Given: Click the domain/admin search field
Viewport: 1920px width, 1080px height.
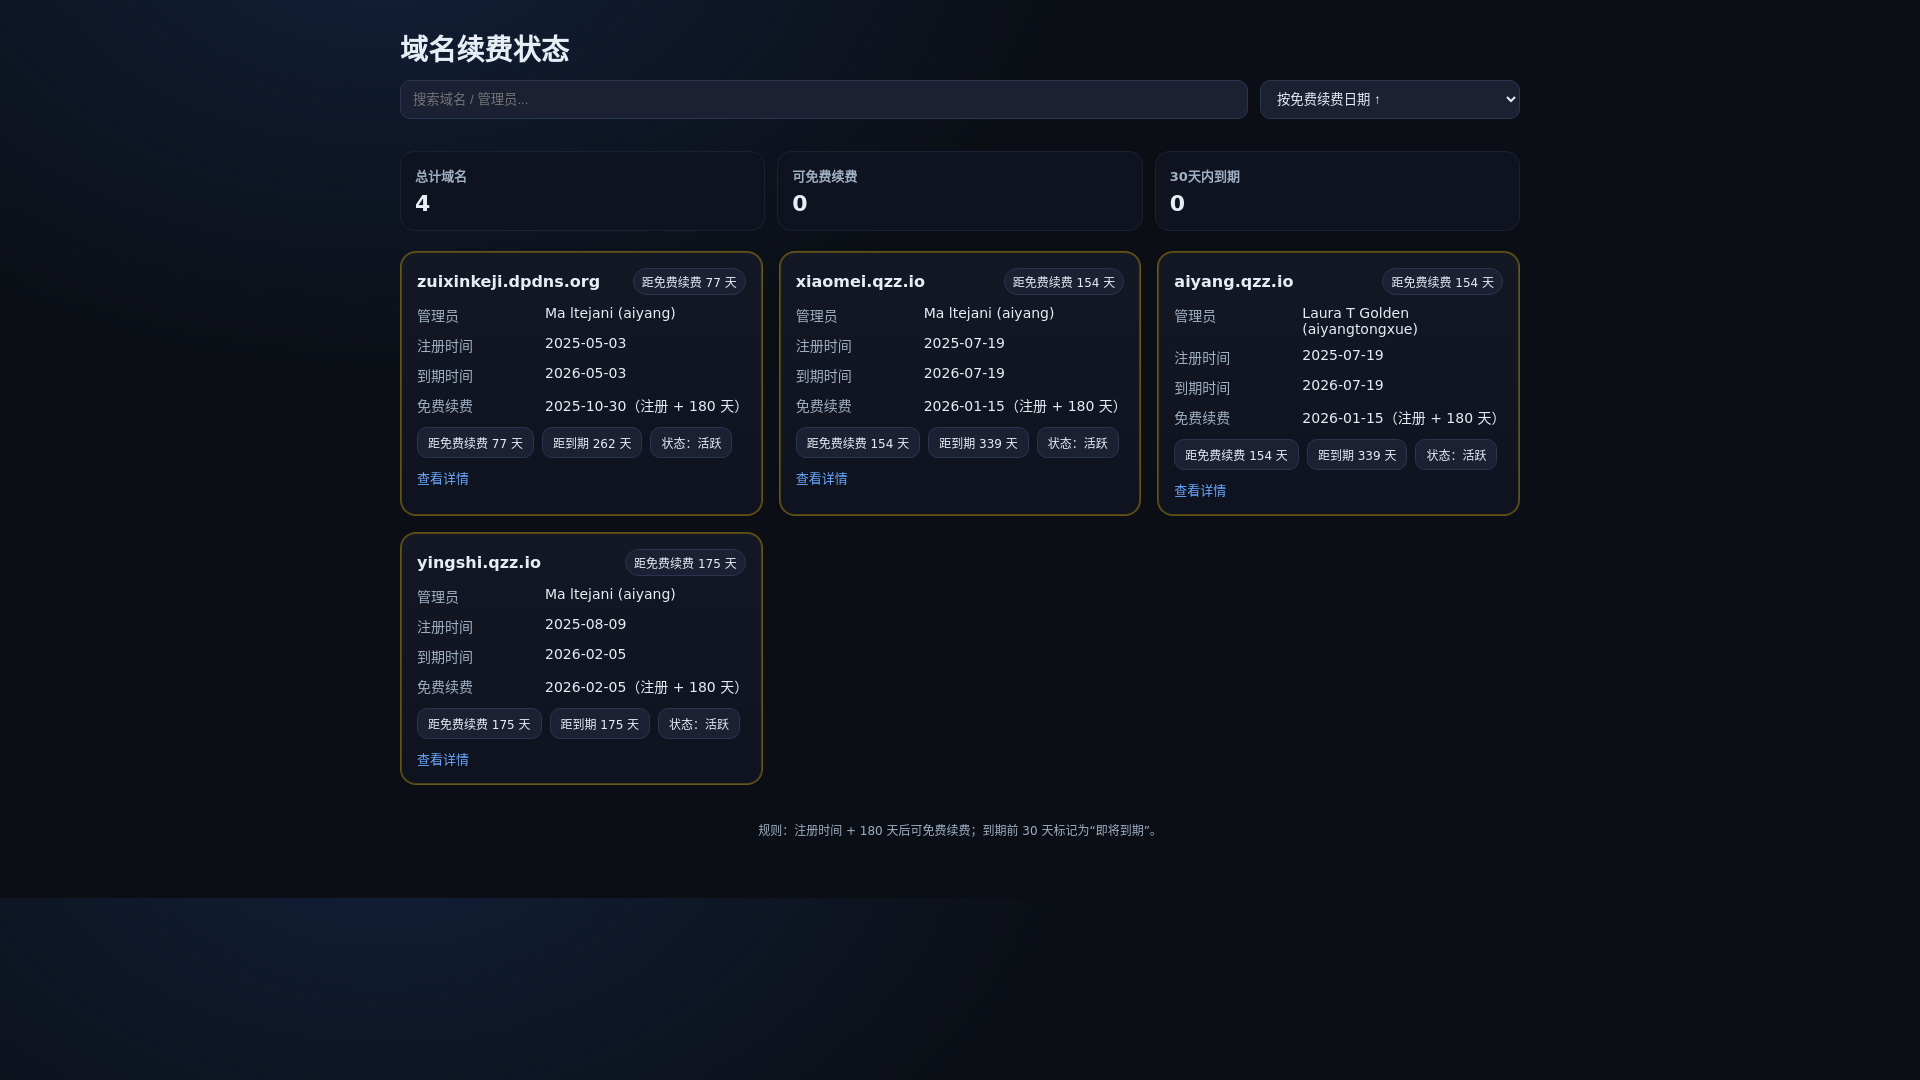Looking at the screenshot, I should coord(823,99).
